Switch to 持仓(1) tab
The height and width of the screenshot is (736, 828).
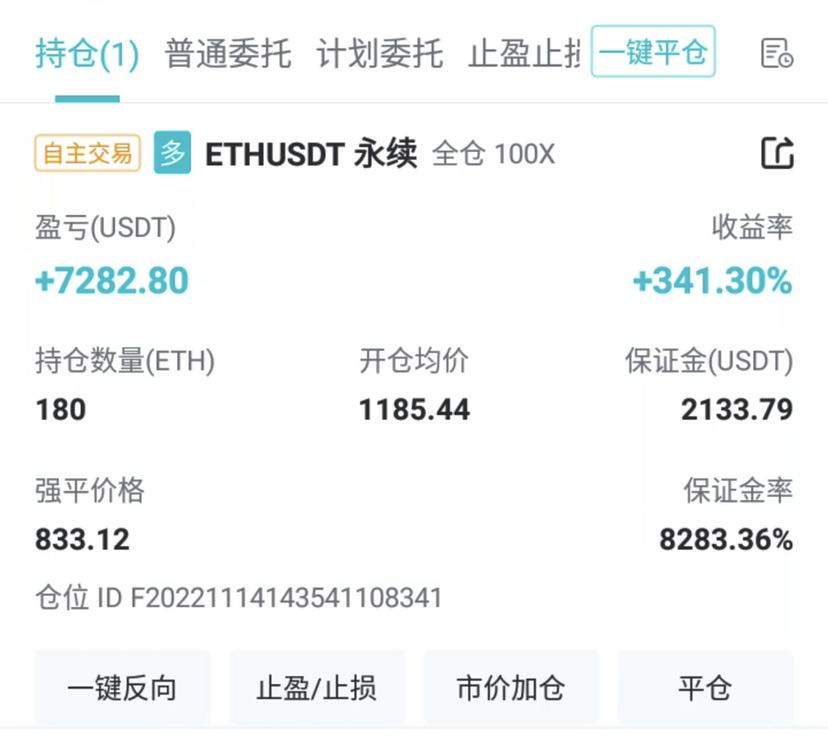pyautogui.click(x=87, y=54)
